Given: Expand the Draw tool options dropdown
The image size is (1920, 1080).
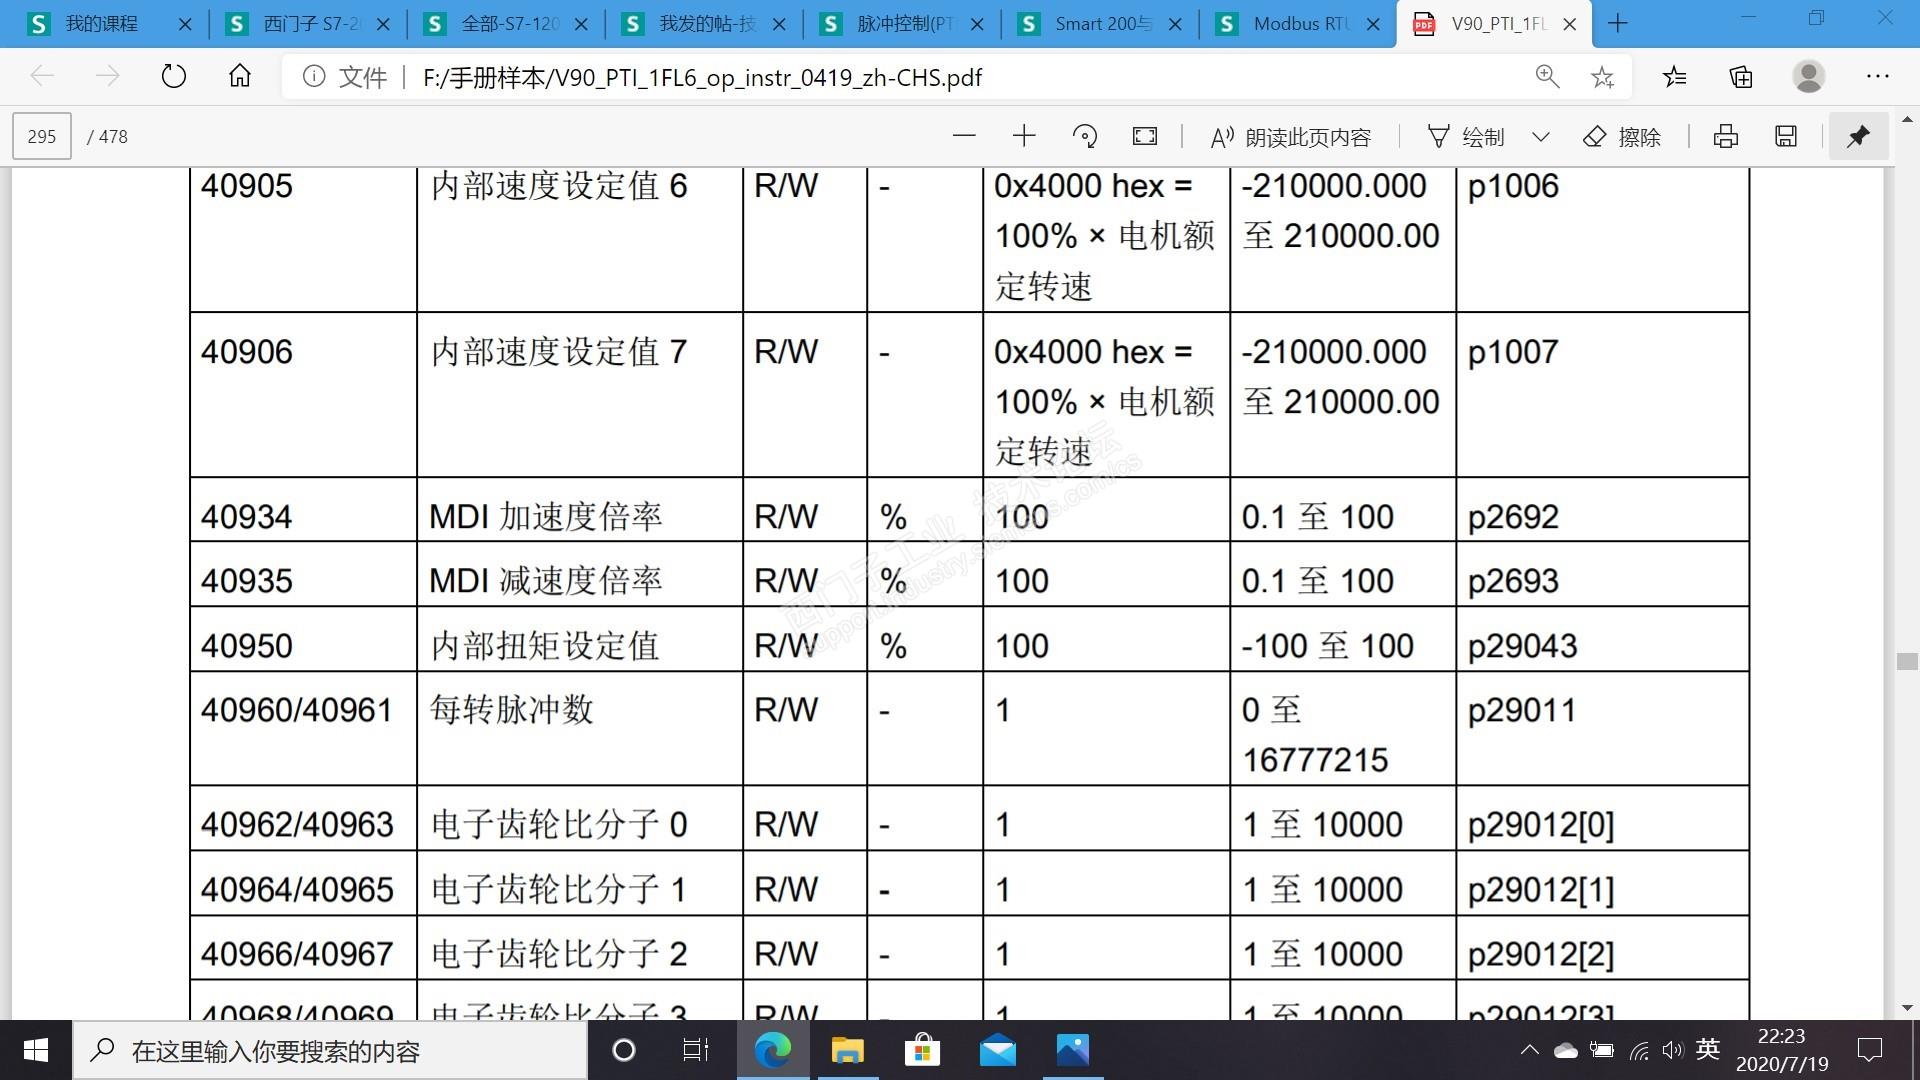Looking at the screenshot, I should (1541, 137).
